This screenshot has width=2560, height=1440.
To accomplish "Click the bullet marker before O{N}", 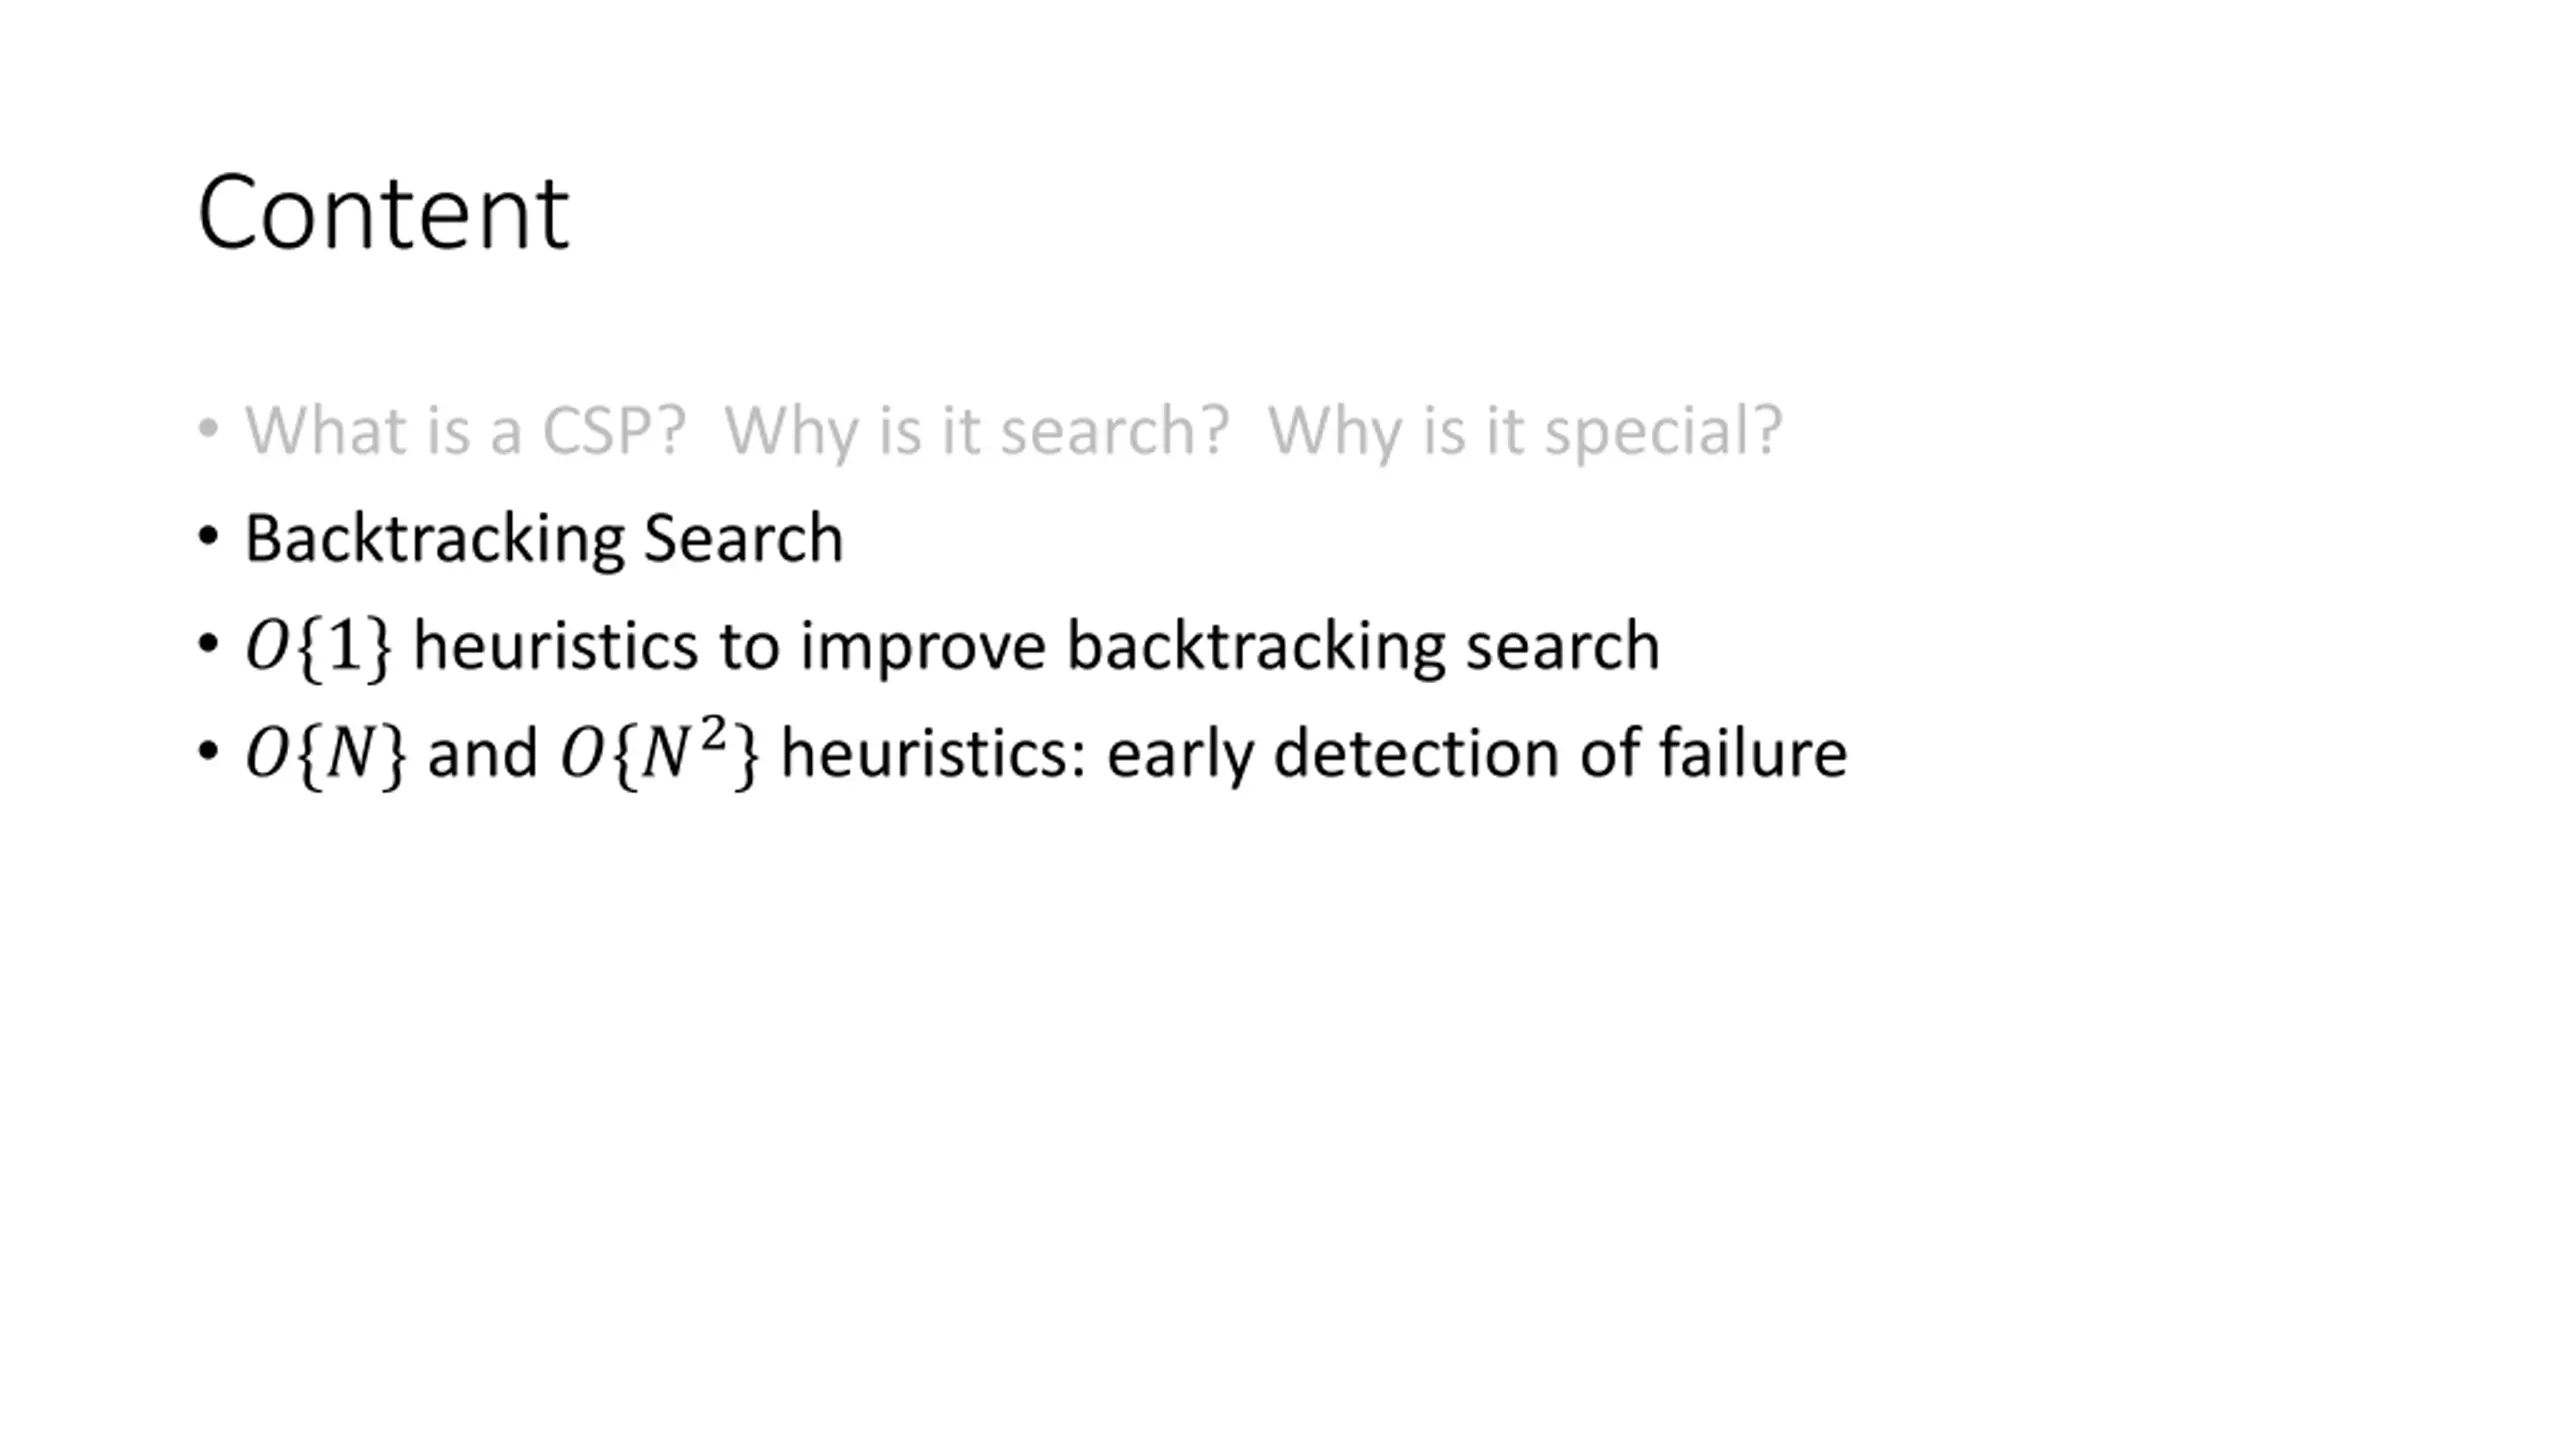I will [208, 751].
